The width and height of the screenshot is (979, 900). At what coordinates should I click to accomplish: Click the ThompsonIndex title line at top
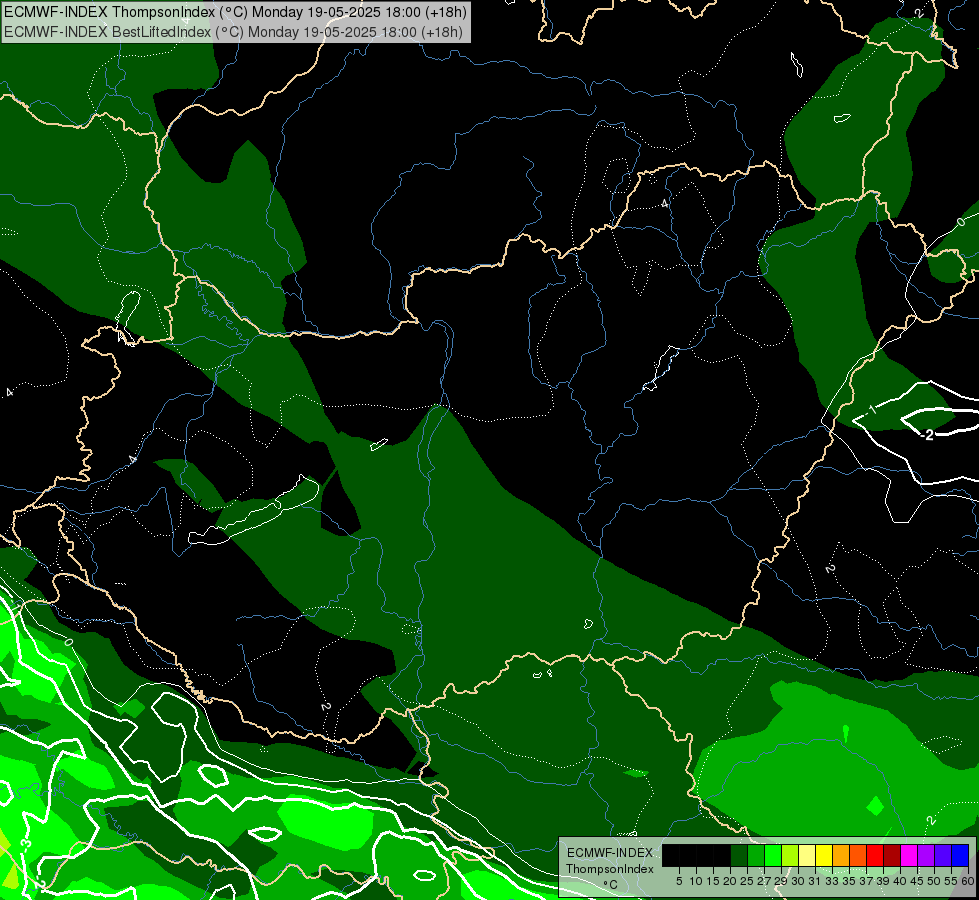click(235, 12)
